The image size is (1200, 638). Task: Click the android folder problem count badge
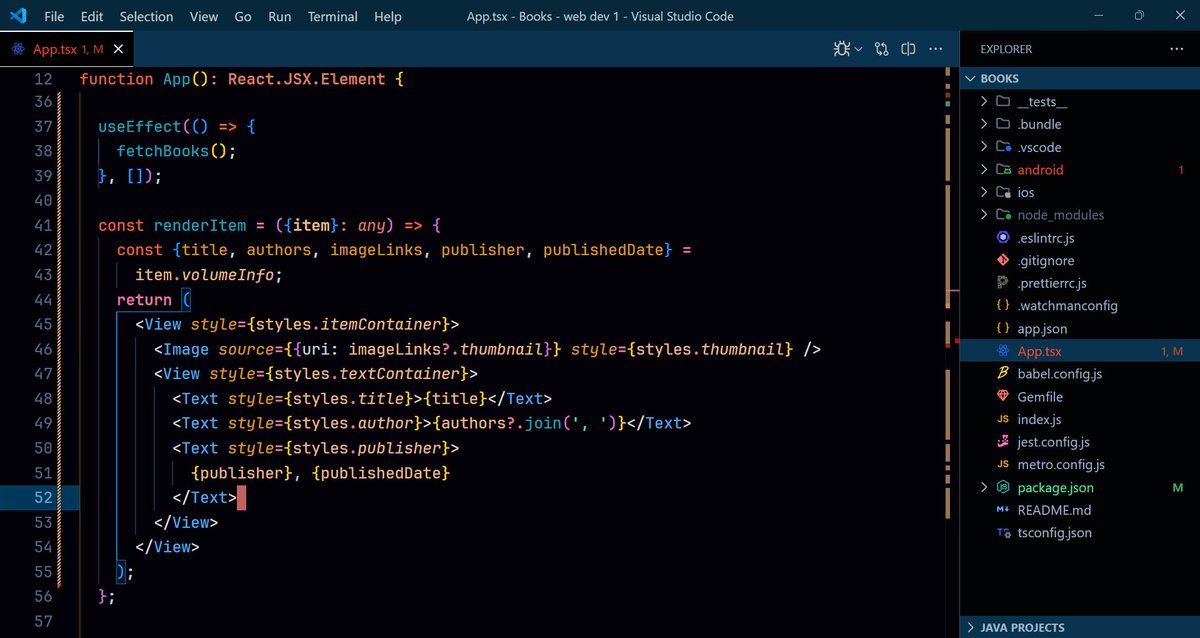click(x=1181, y=170)
